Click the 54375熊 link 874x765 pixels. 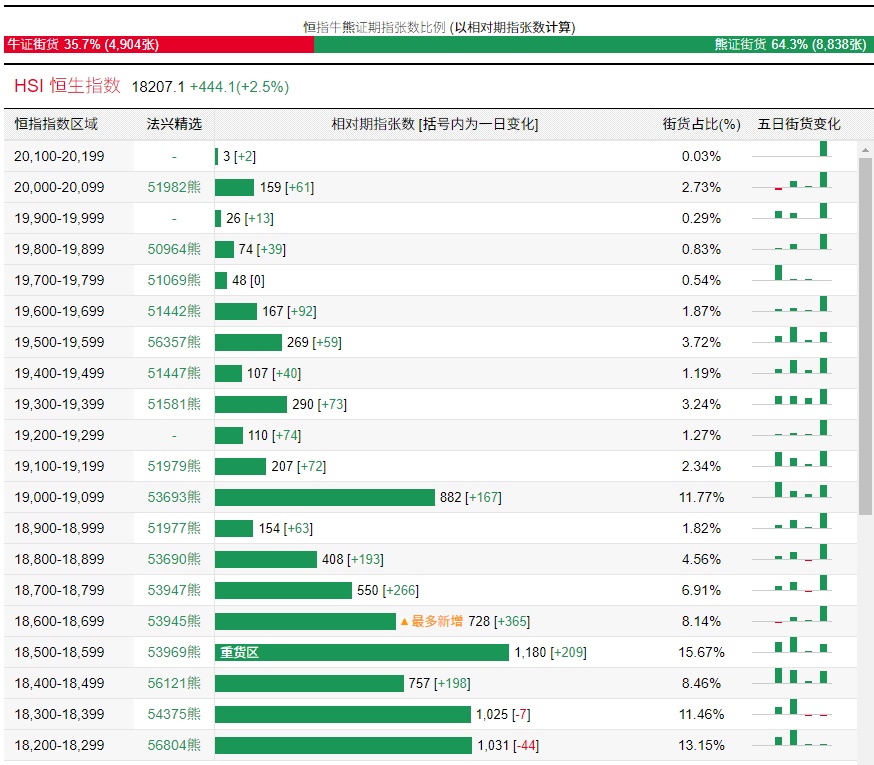pyautogui.click(x=174, y=714)
